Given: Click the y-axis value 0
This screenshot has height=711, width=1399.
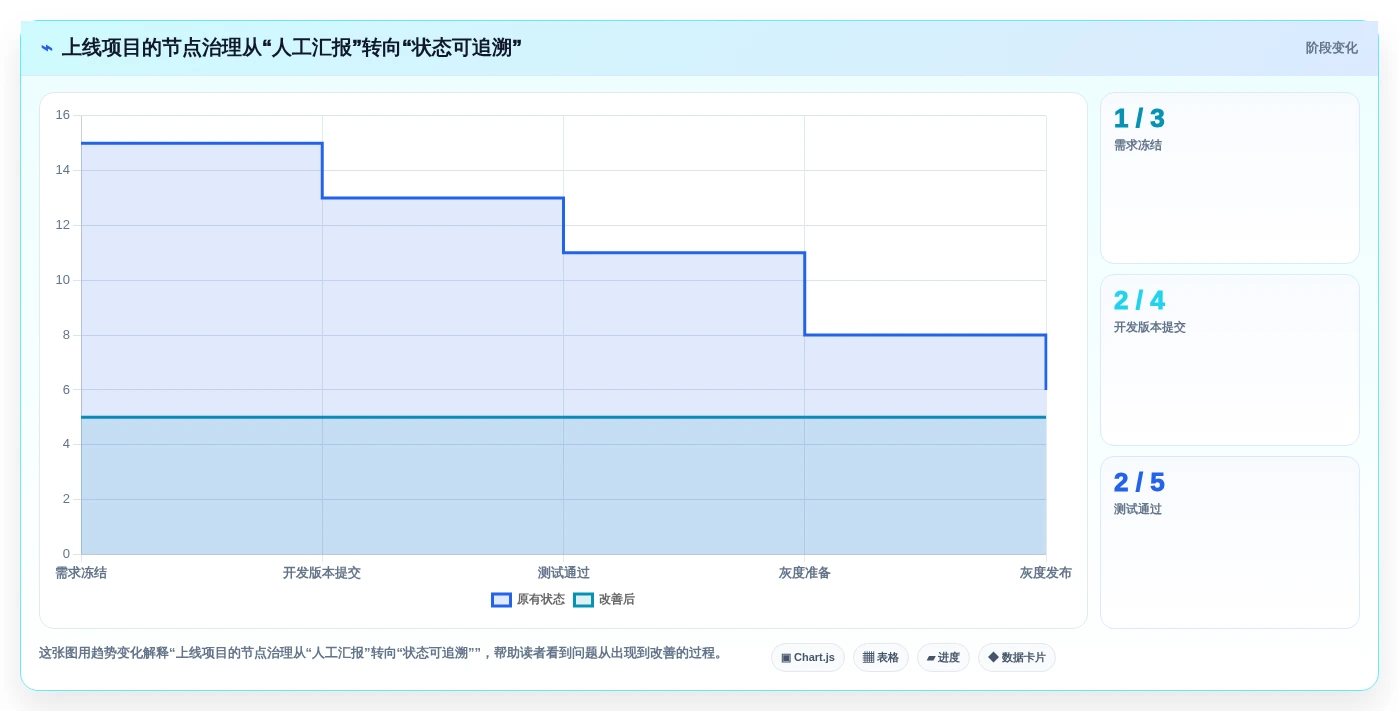Looking at the screenshot, I should [66, 554].
